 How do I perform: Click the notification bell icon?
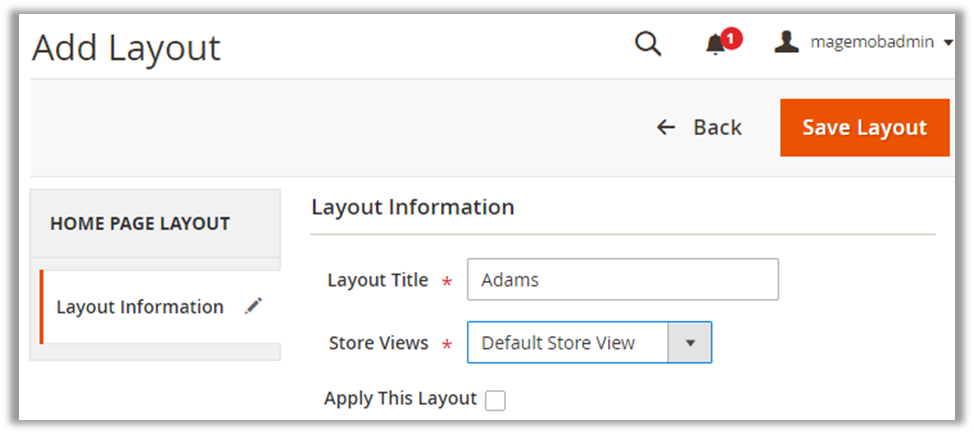715,45
